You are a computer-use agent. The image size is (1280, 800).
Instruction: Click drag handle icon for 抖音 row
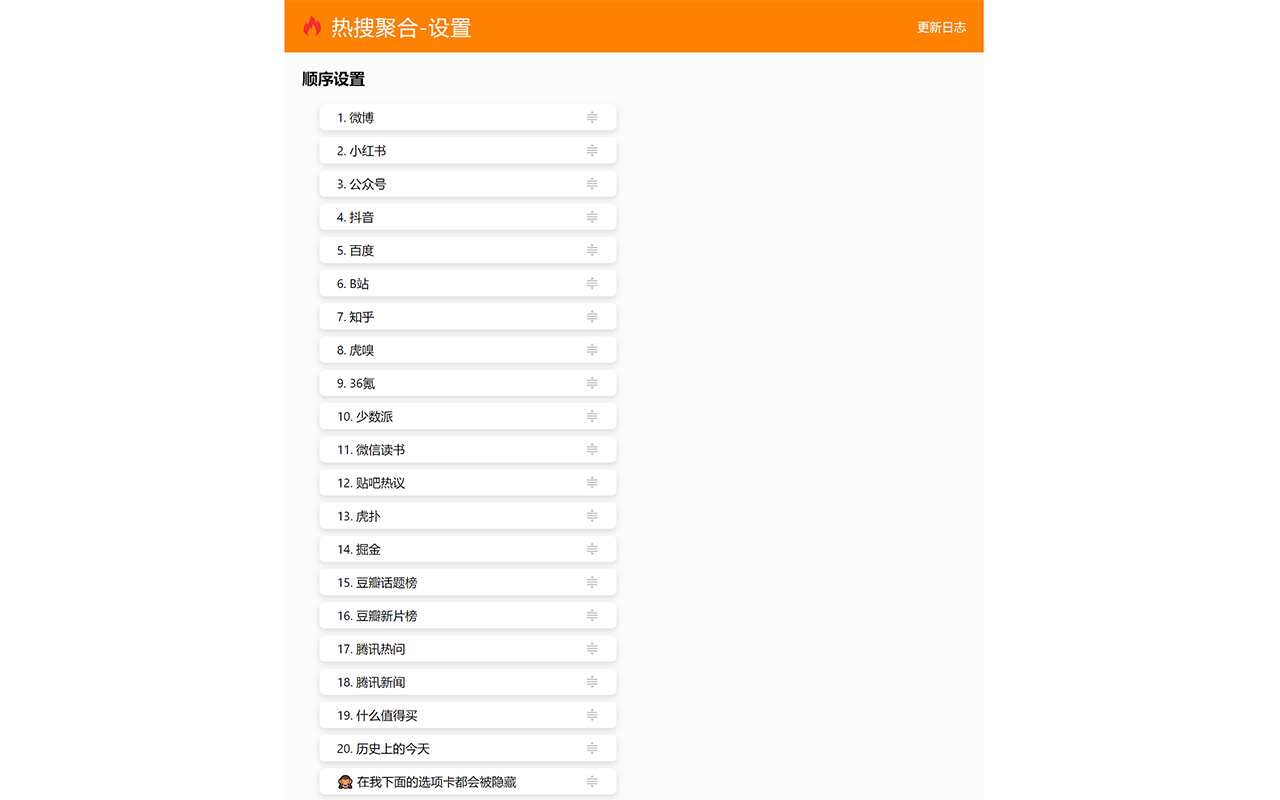(592, 217)
